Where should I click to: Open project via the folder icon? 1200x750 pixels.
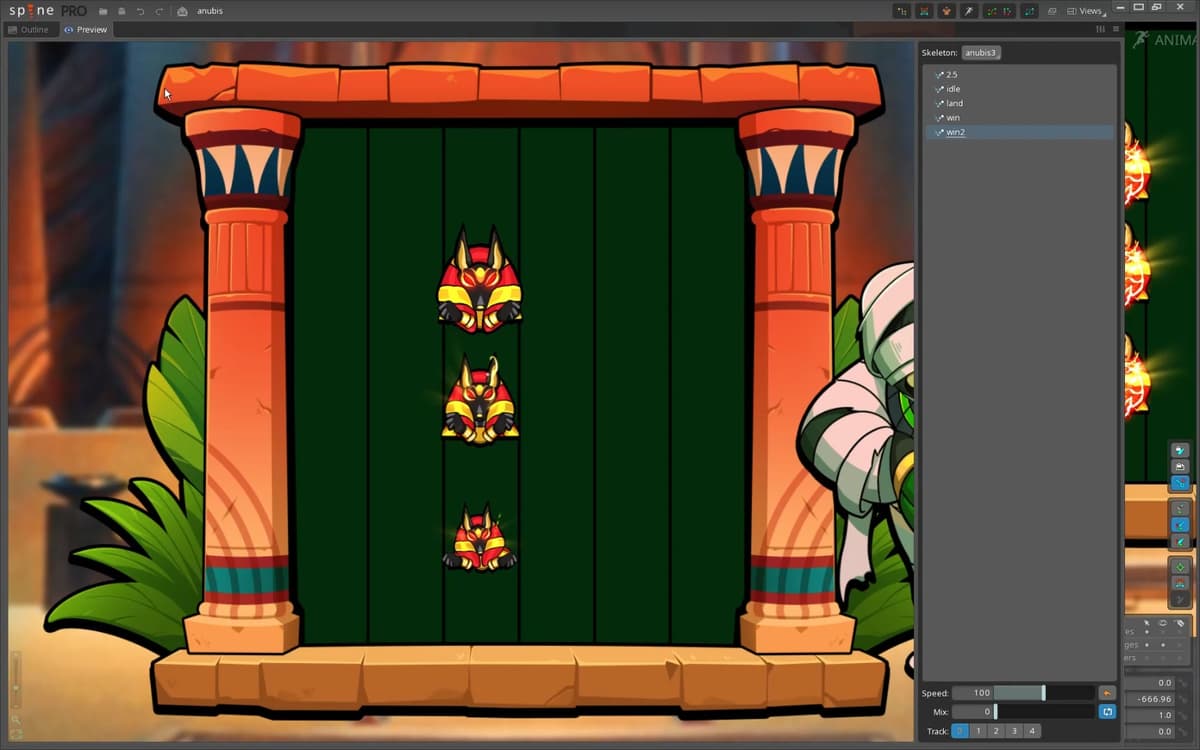103,11
